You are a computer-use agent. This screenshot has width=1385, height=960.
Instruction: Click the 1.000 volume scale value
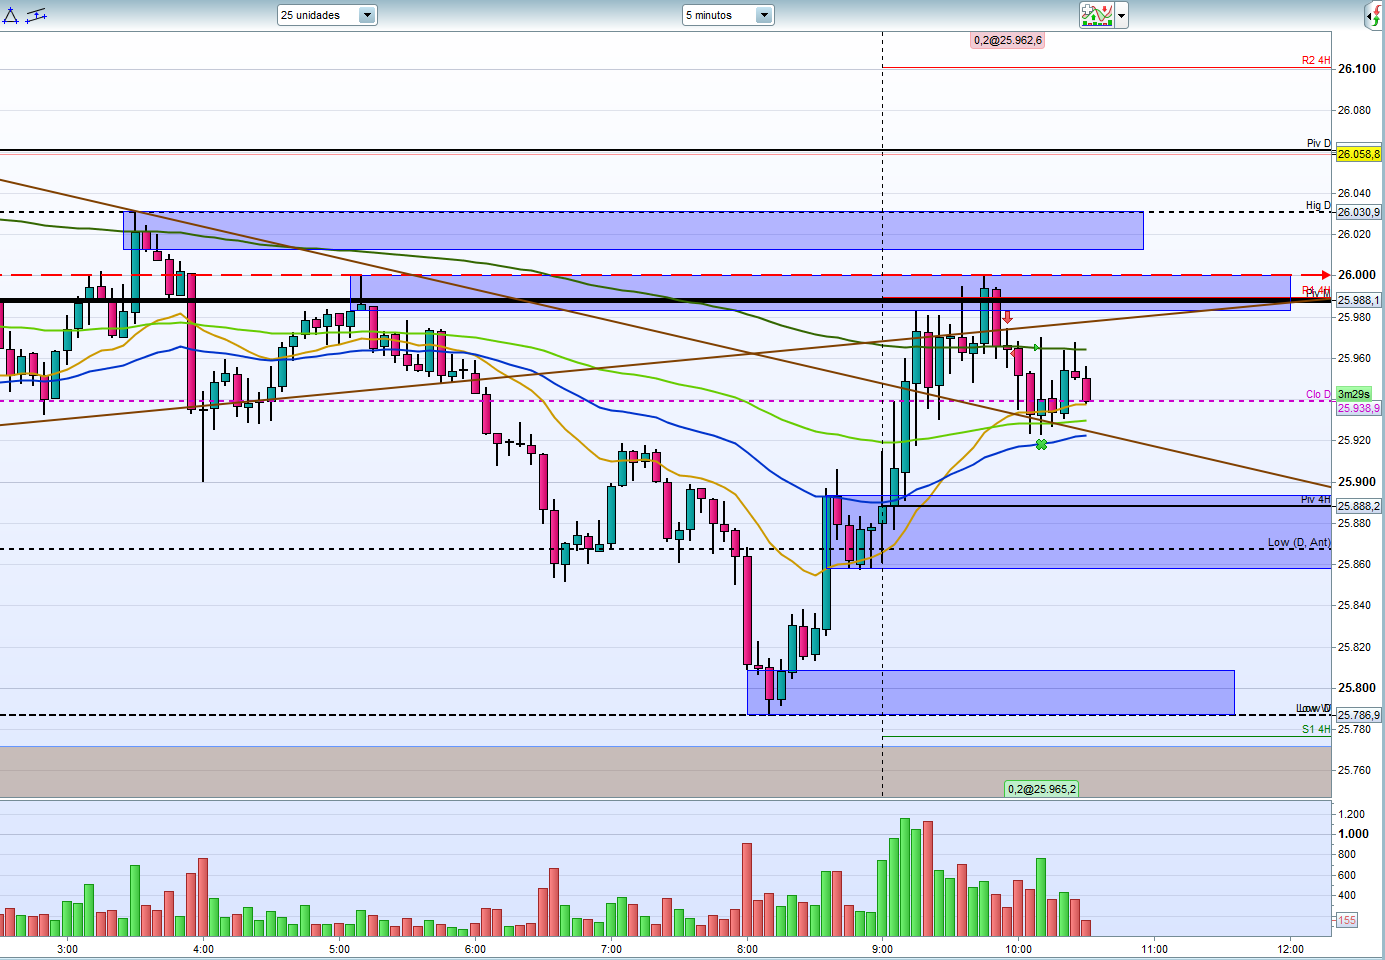pyautogui.click(x=1354, y=833)
